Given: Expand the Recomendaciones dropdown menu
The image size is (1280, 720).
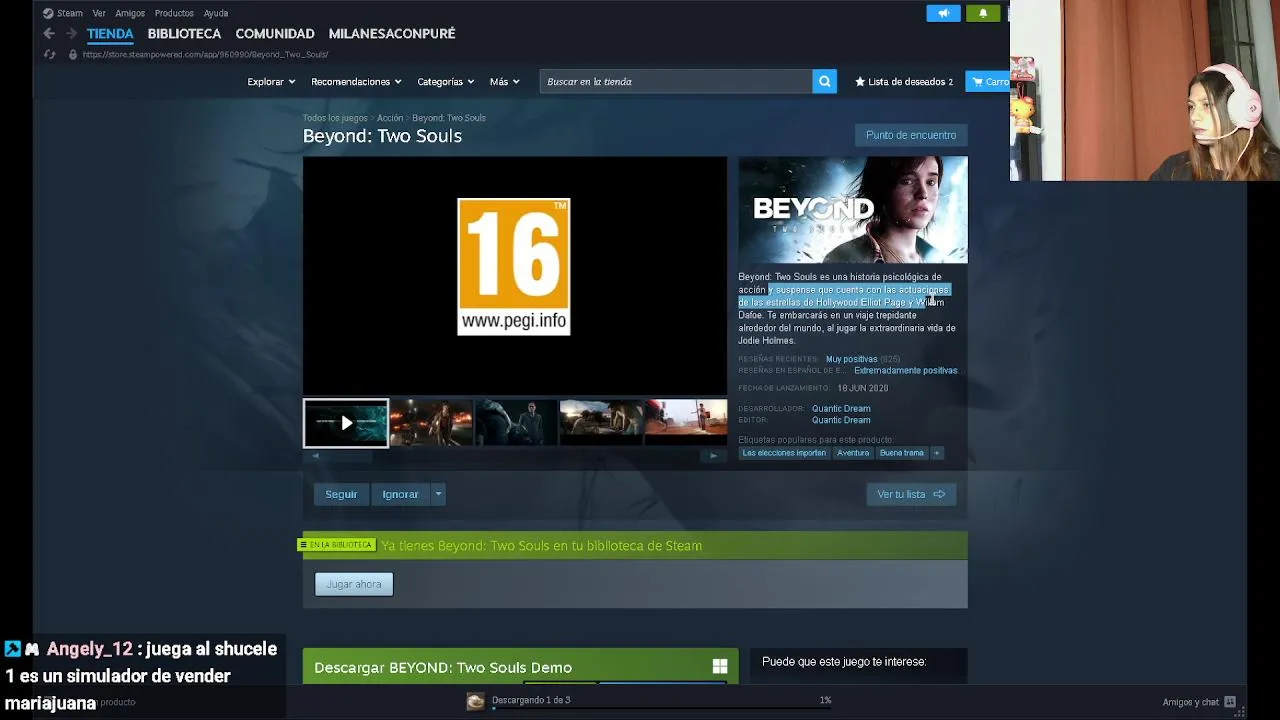Looking at the screenshot, I should (356, 82).
